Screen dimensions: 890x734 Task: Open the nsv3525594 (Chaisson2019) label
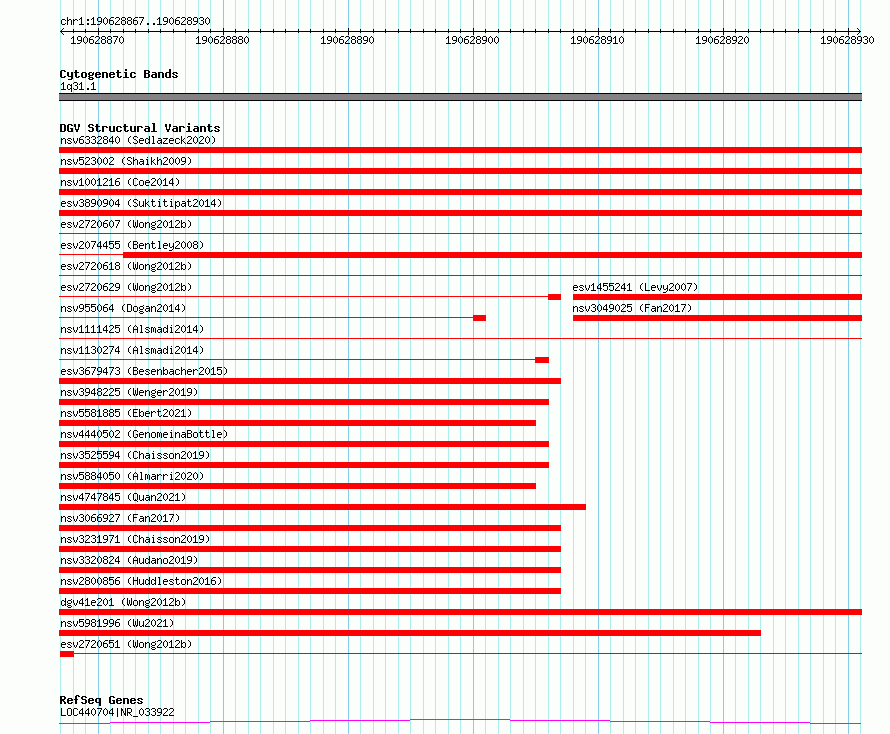coord(135,455)
